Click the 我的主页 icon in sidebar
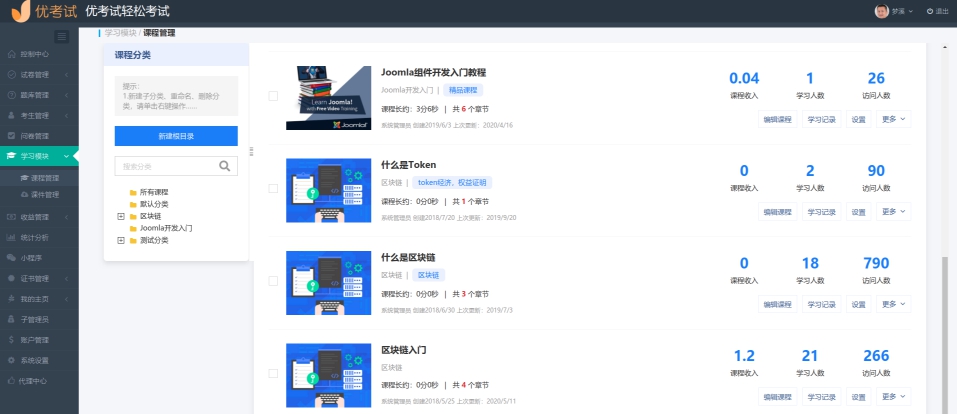This screenshot has width=957, height=414. pyautogui.click(x=11, y=299)
